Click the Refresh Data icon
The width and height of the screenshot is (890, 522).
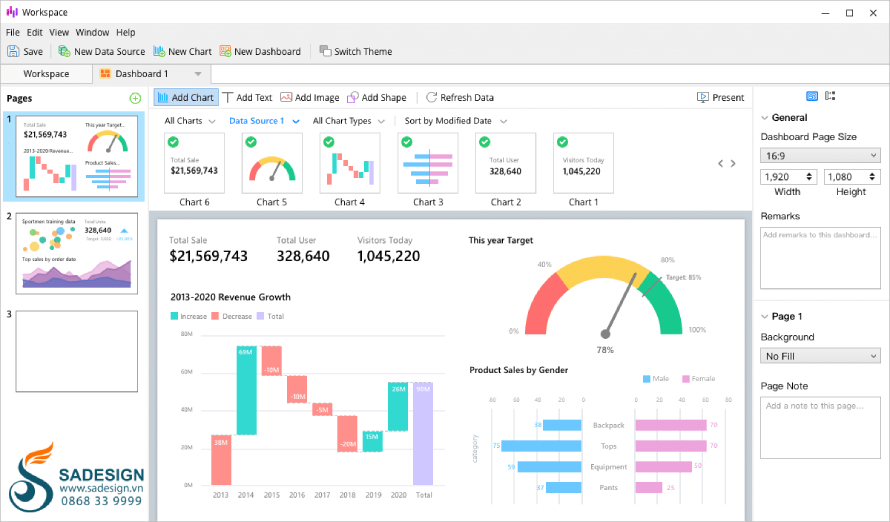point(431,98)
